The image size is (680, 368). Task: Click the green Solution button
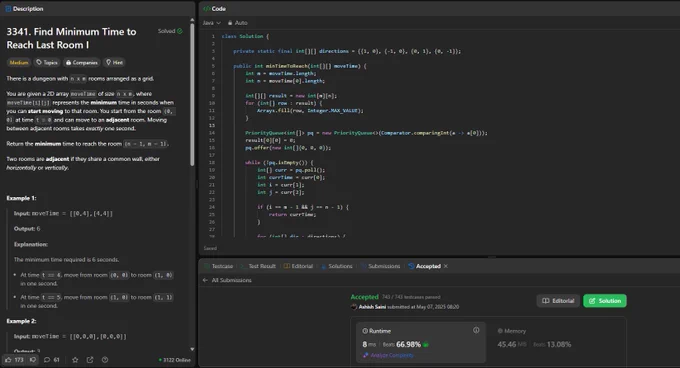pos(605,301)
